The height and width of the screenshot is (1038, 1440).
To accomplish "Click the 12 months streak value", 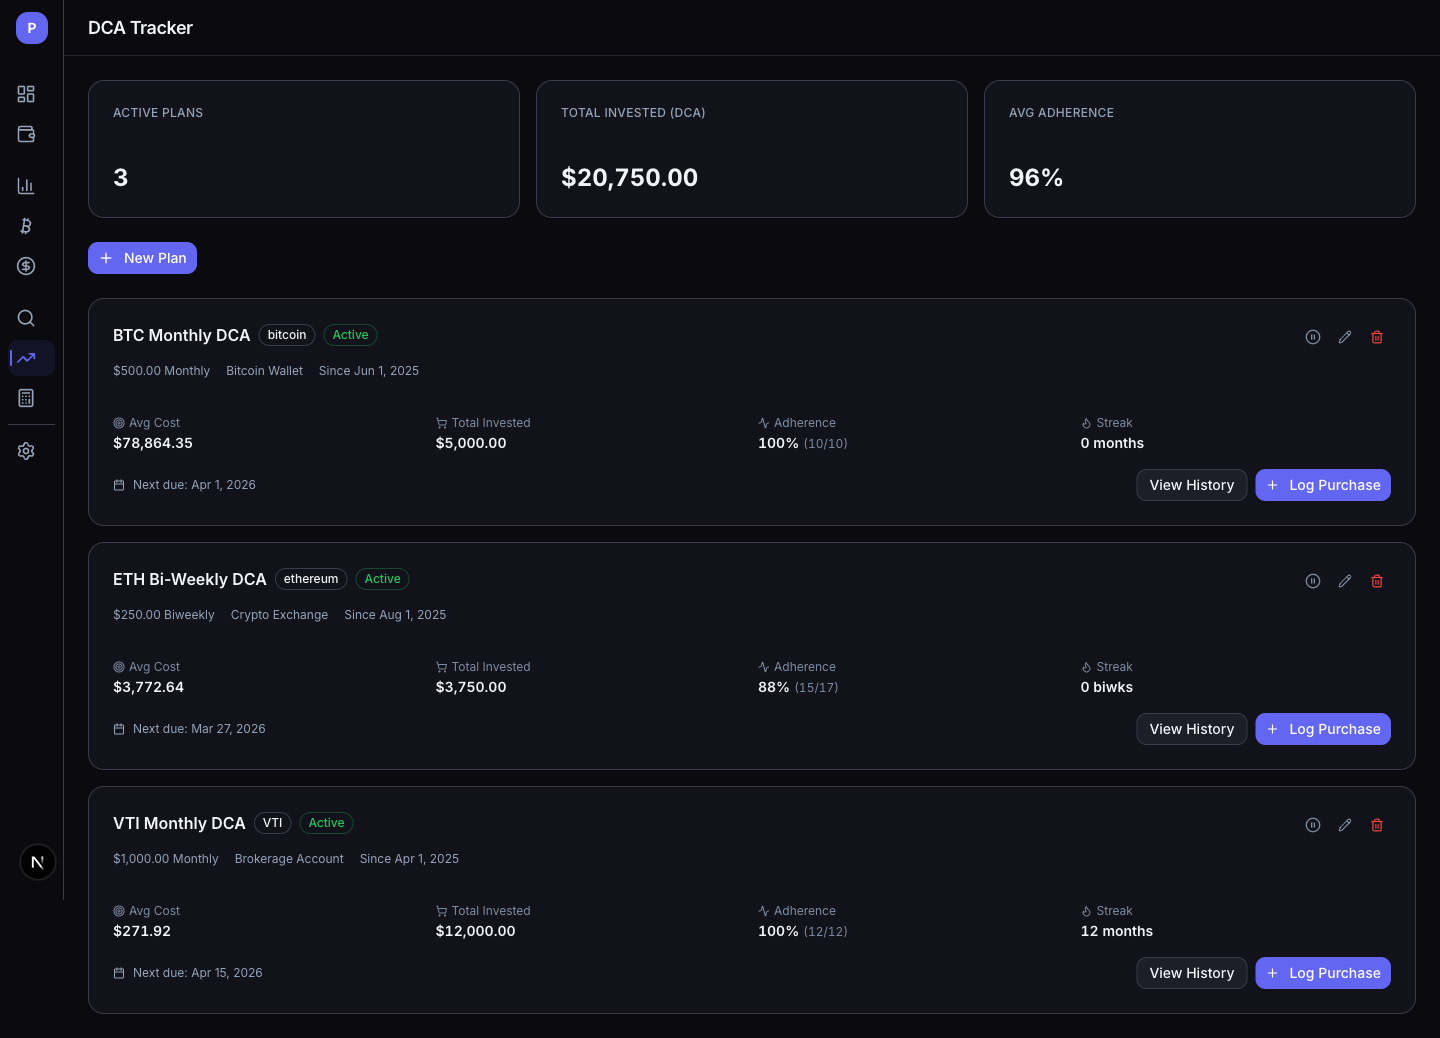I will pyautogui.click(x=1117, y=931).
